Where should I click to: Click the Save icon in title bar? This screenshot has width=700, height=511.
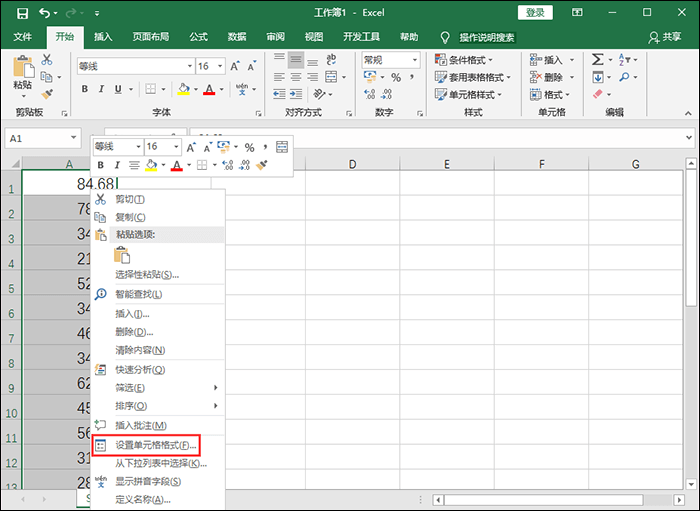coord(22,13)
